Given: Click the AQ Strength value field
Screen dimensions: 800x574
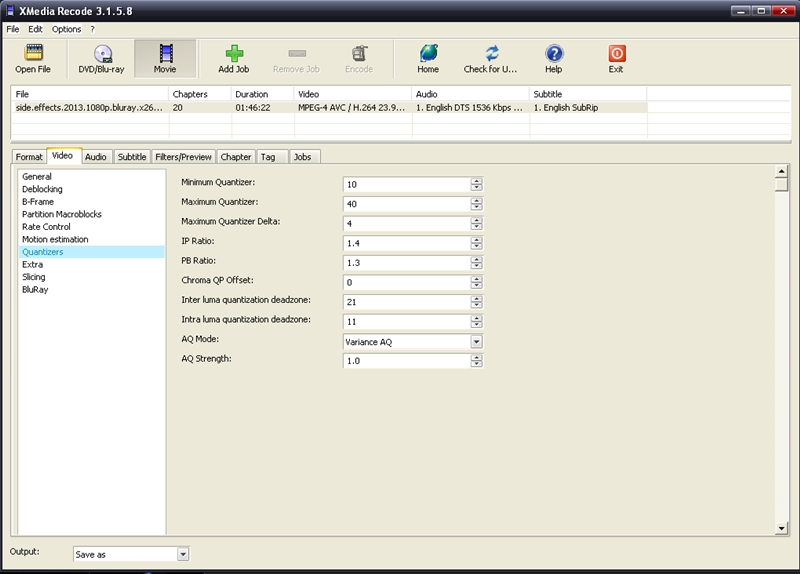Looking at the screenshot, I should click(407, 361).
